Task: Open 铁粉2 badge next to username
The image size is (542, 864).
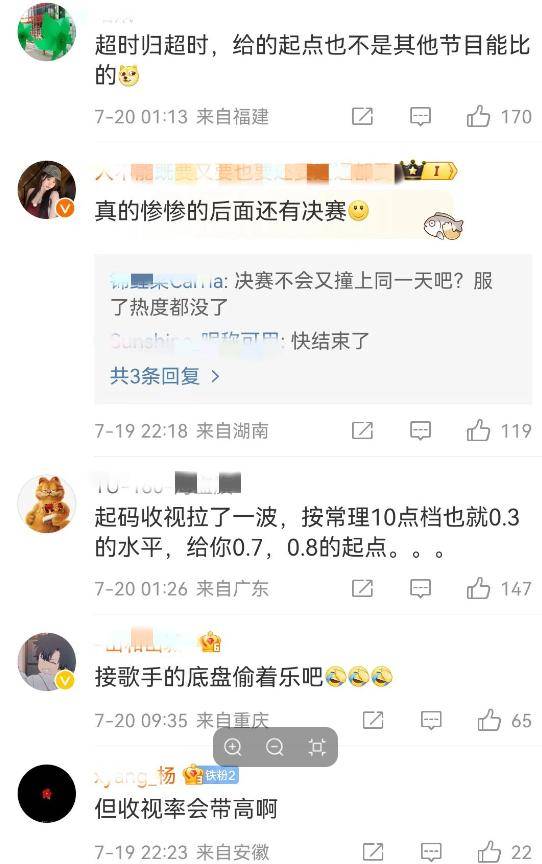Action: 220,775
